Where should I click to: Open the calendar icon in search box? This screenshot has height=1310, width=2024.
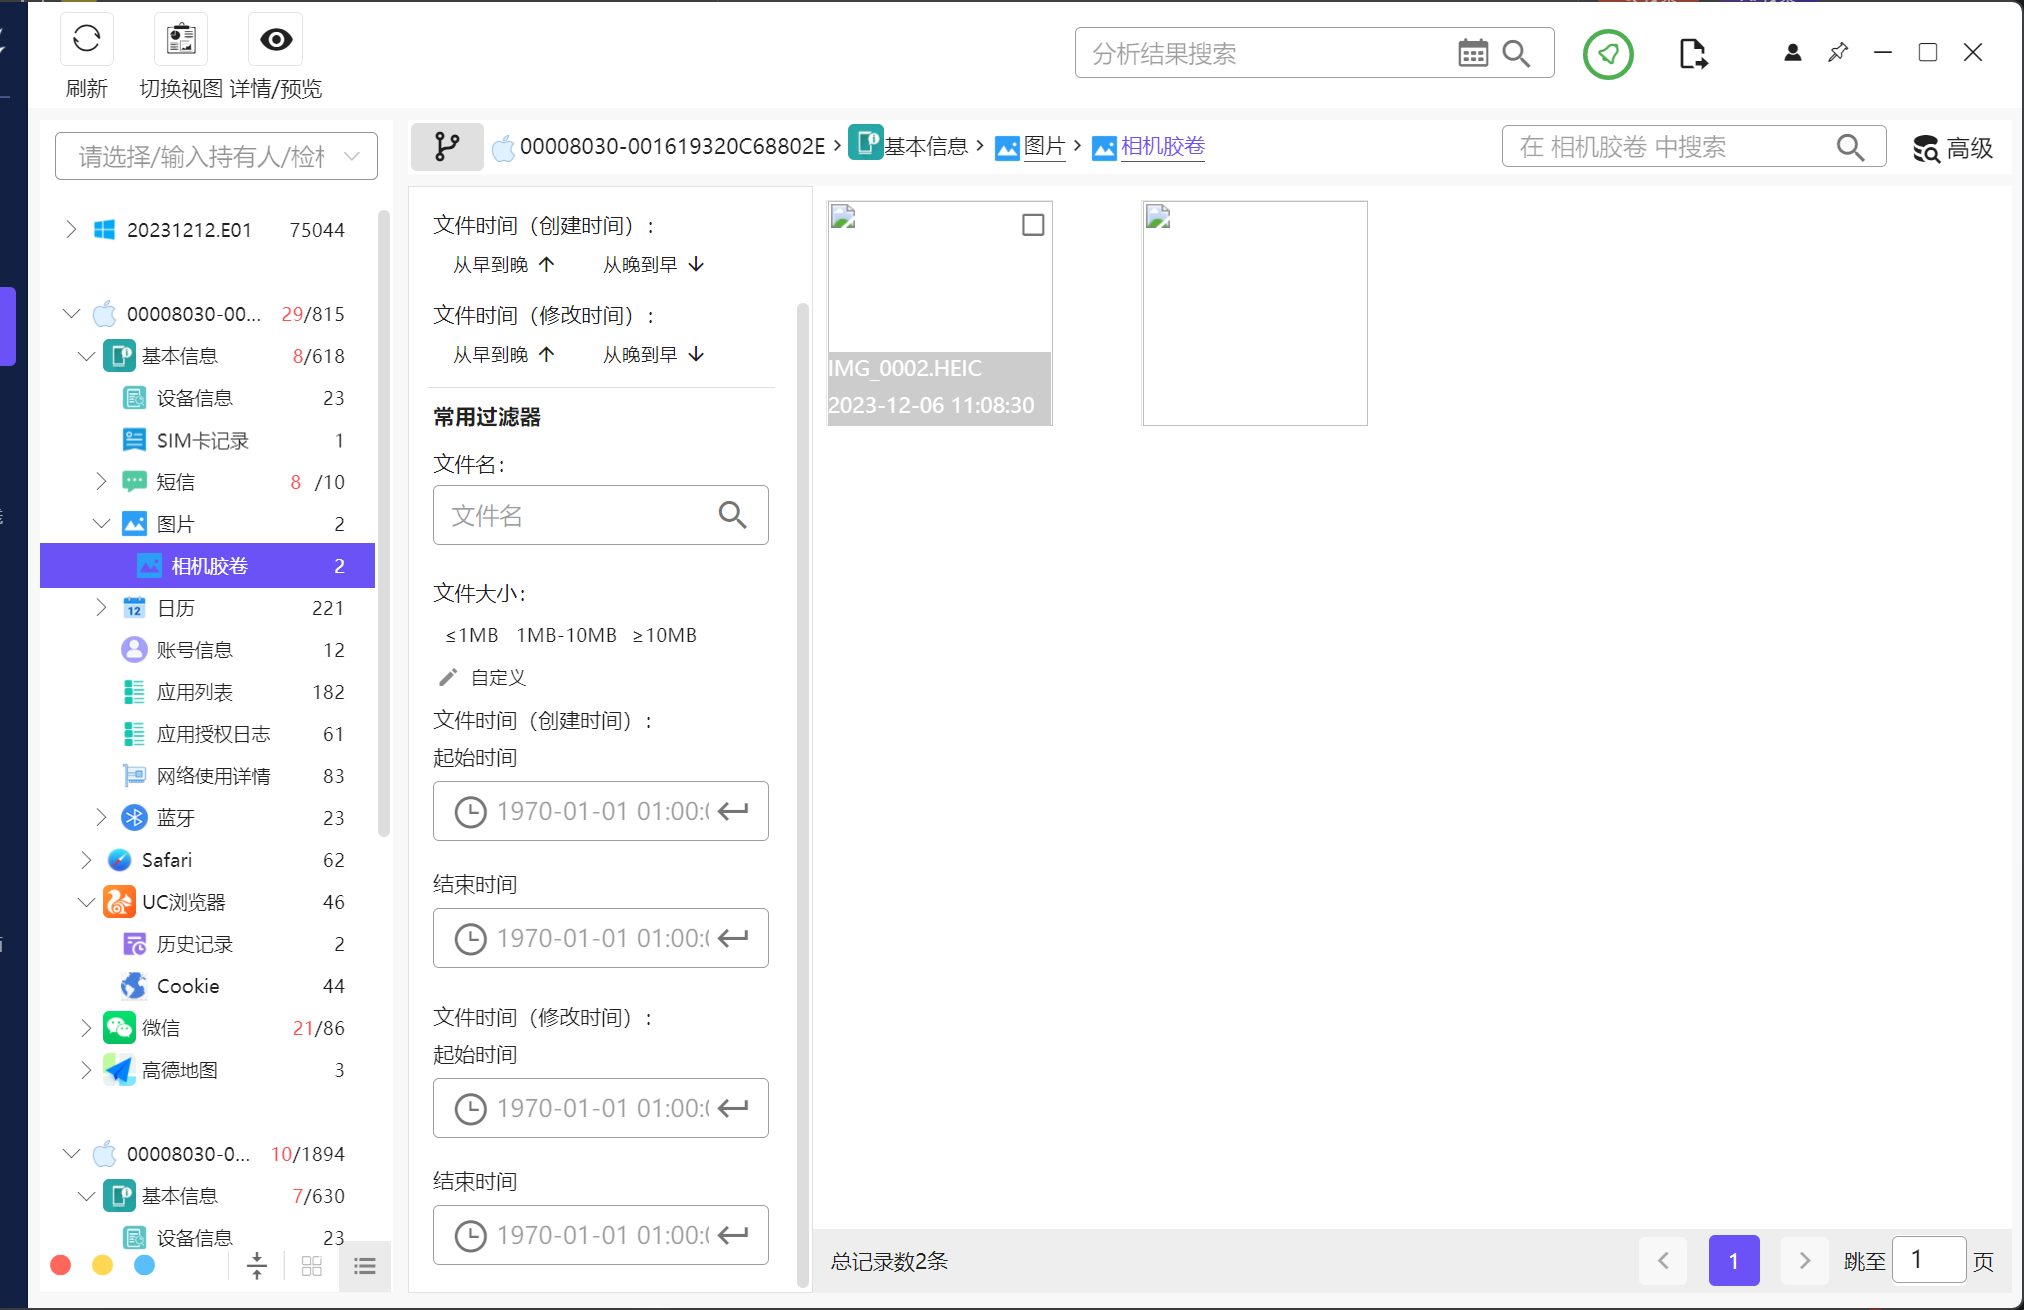tap(1472, 53)
